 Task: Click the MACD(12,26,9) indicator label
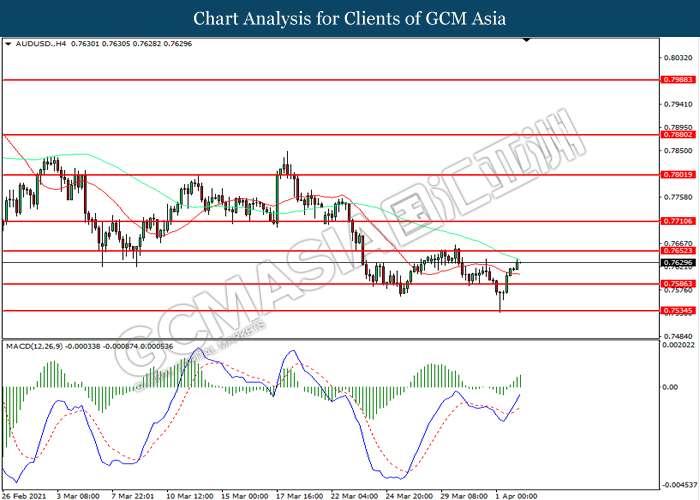click(x=34, y=346)
